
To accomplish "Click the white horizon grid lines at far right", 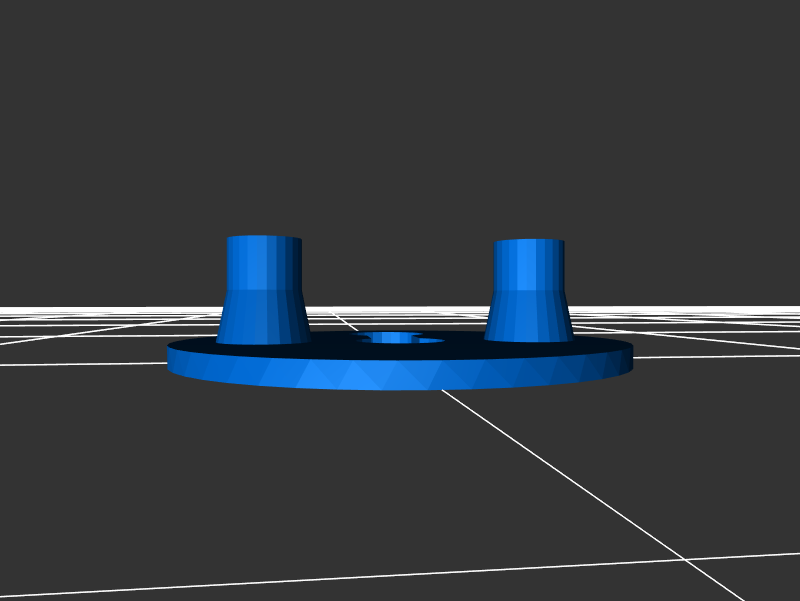I will click(x=740, y=318).
